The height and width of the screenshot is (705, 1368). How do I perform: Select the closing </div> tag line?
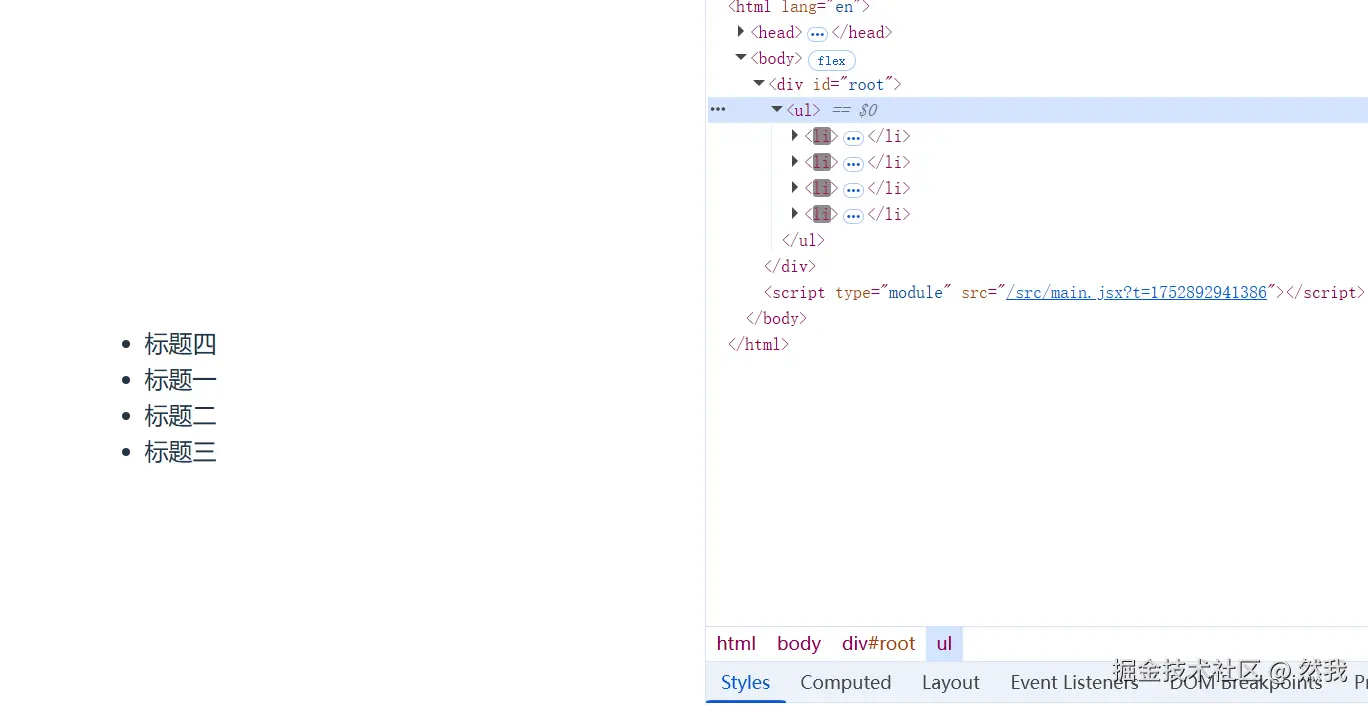click(x=790, y=266)
